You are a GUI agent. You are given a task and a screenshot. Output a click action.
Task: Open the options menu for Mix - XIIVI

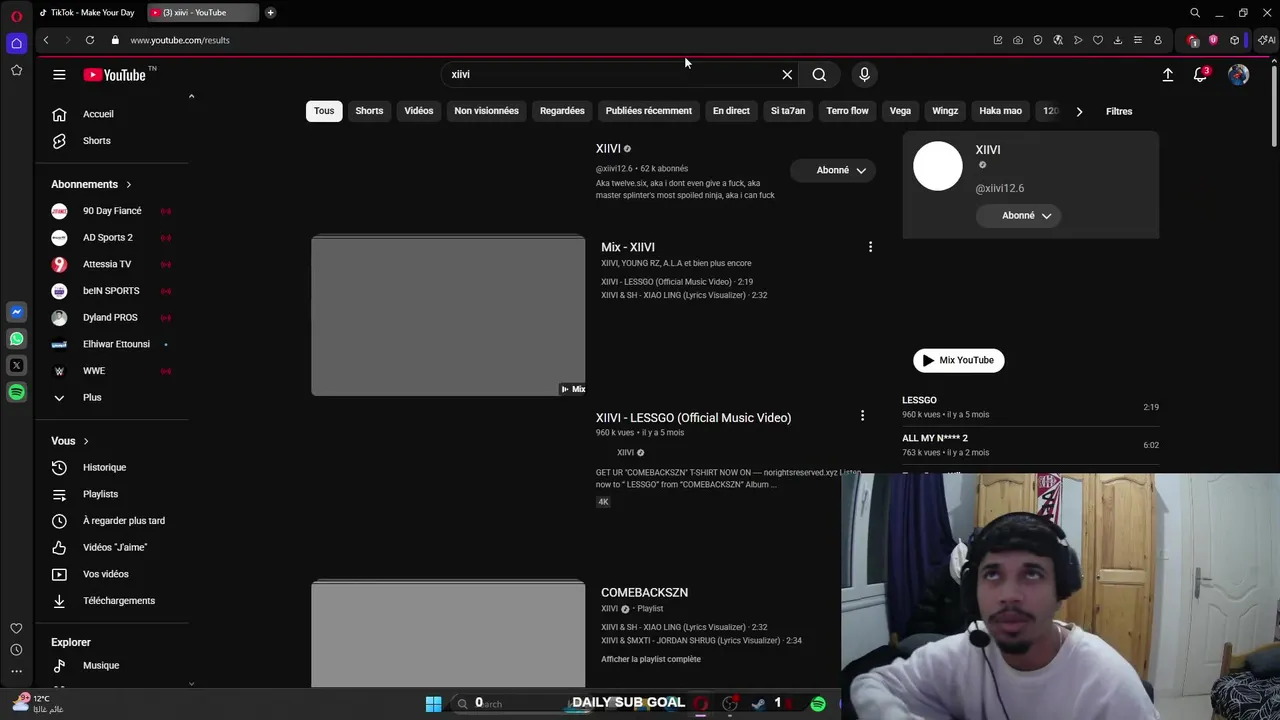(x=870, y=247)
